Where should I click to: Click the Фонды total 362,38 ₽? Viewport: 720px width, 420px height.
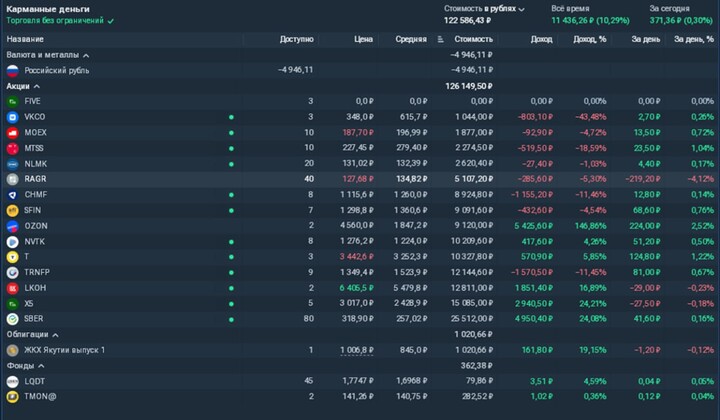click(477, 366)
